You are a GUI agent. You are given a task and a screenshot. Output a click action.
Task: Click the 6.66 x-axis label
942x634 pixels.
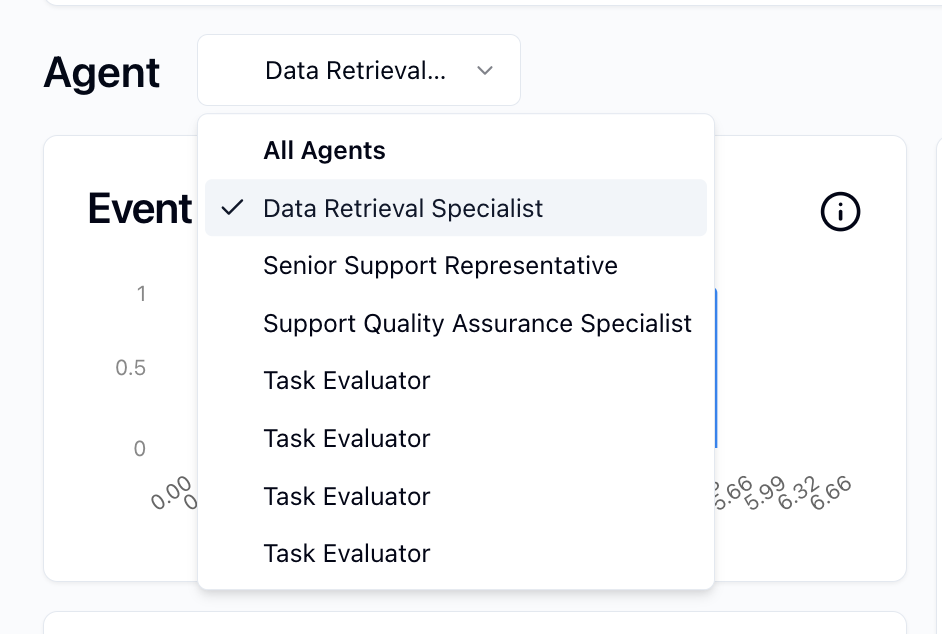point(831,494)
